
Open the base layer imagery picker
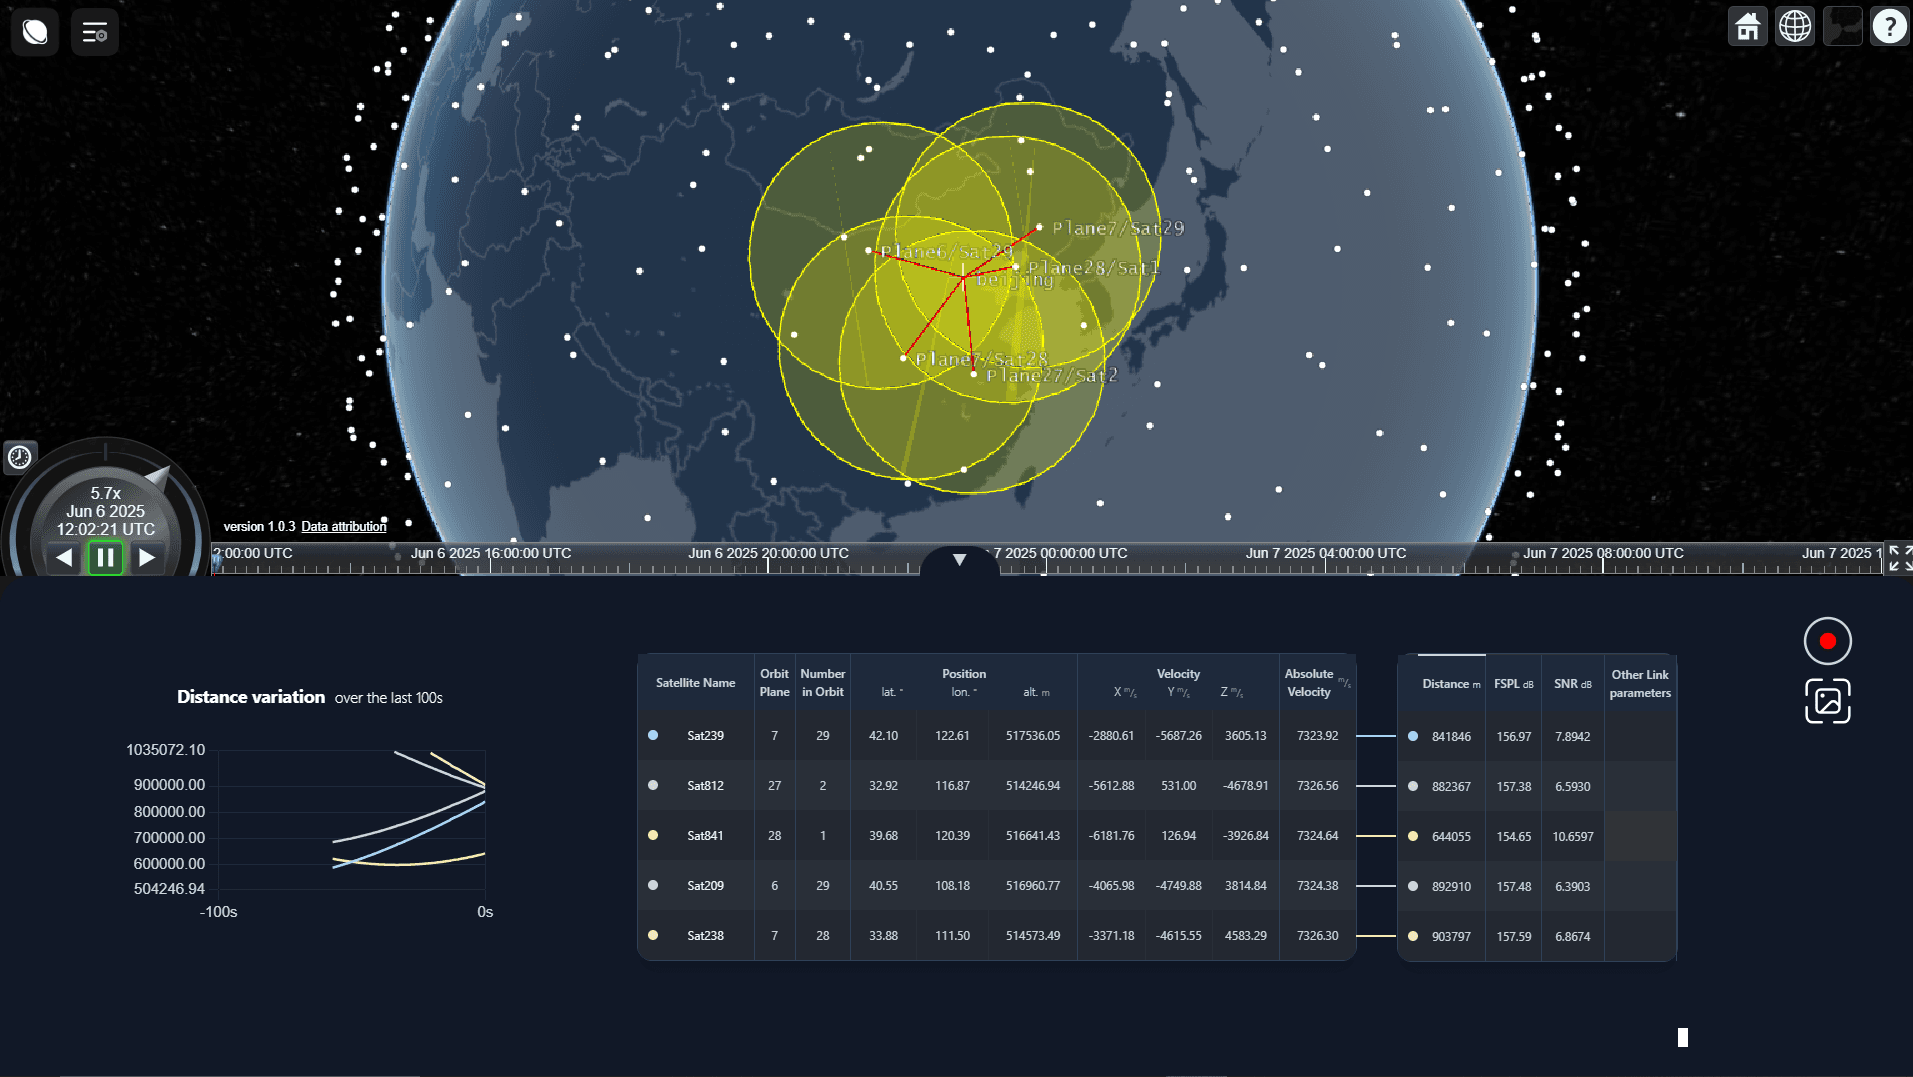1842,27
